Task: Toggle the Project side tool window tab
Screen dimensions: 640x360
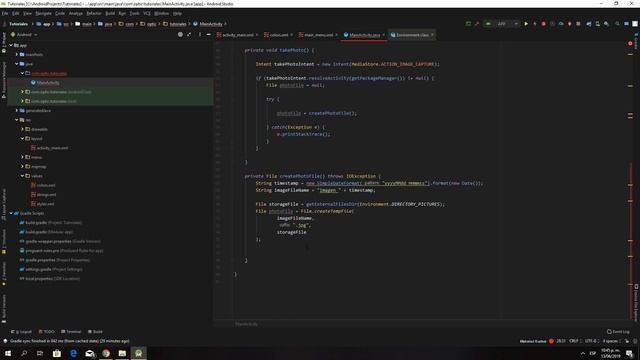Action: point(4,42)
